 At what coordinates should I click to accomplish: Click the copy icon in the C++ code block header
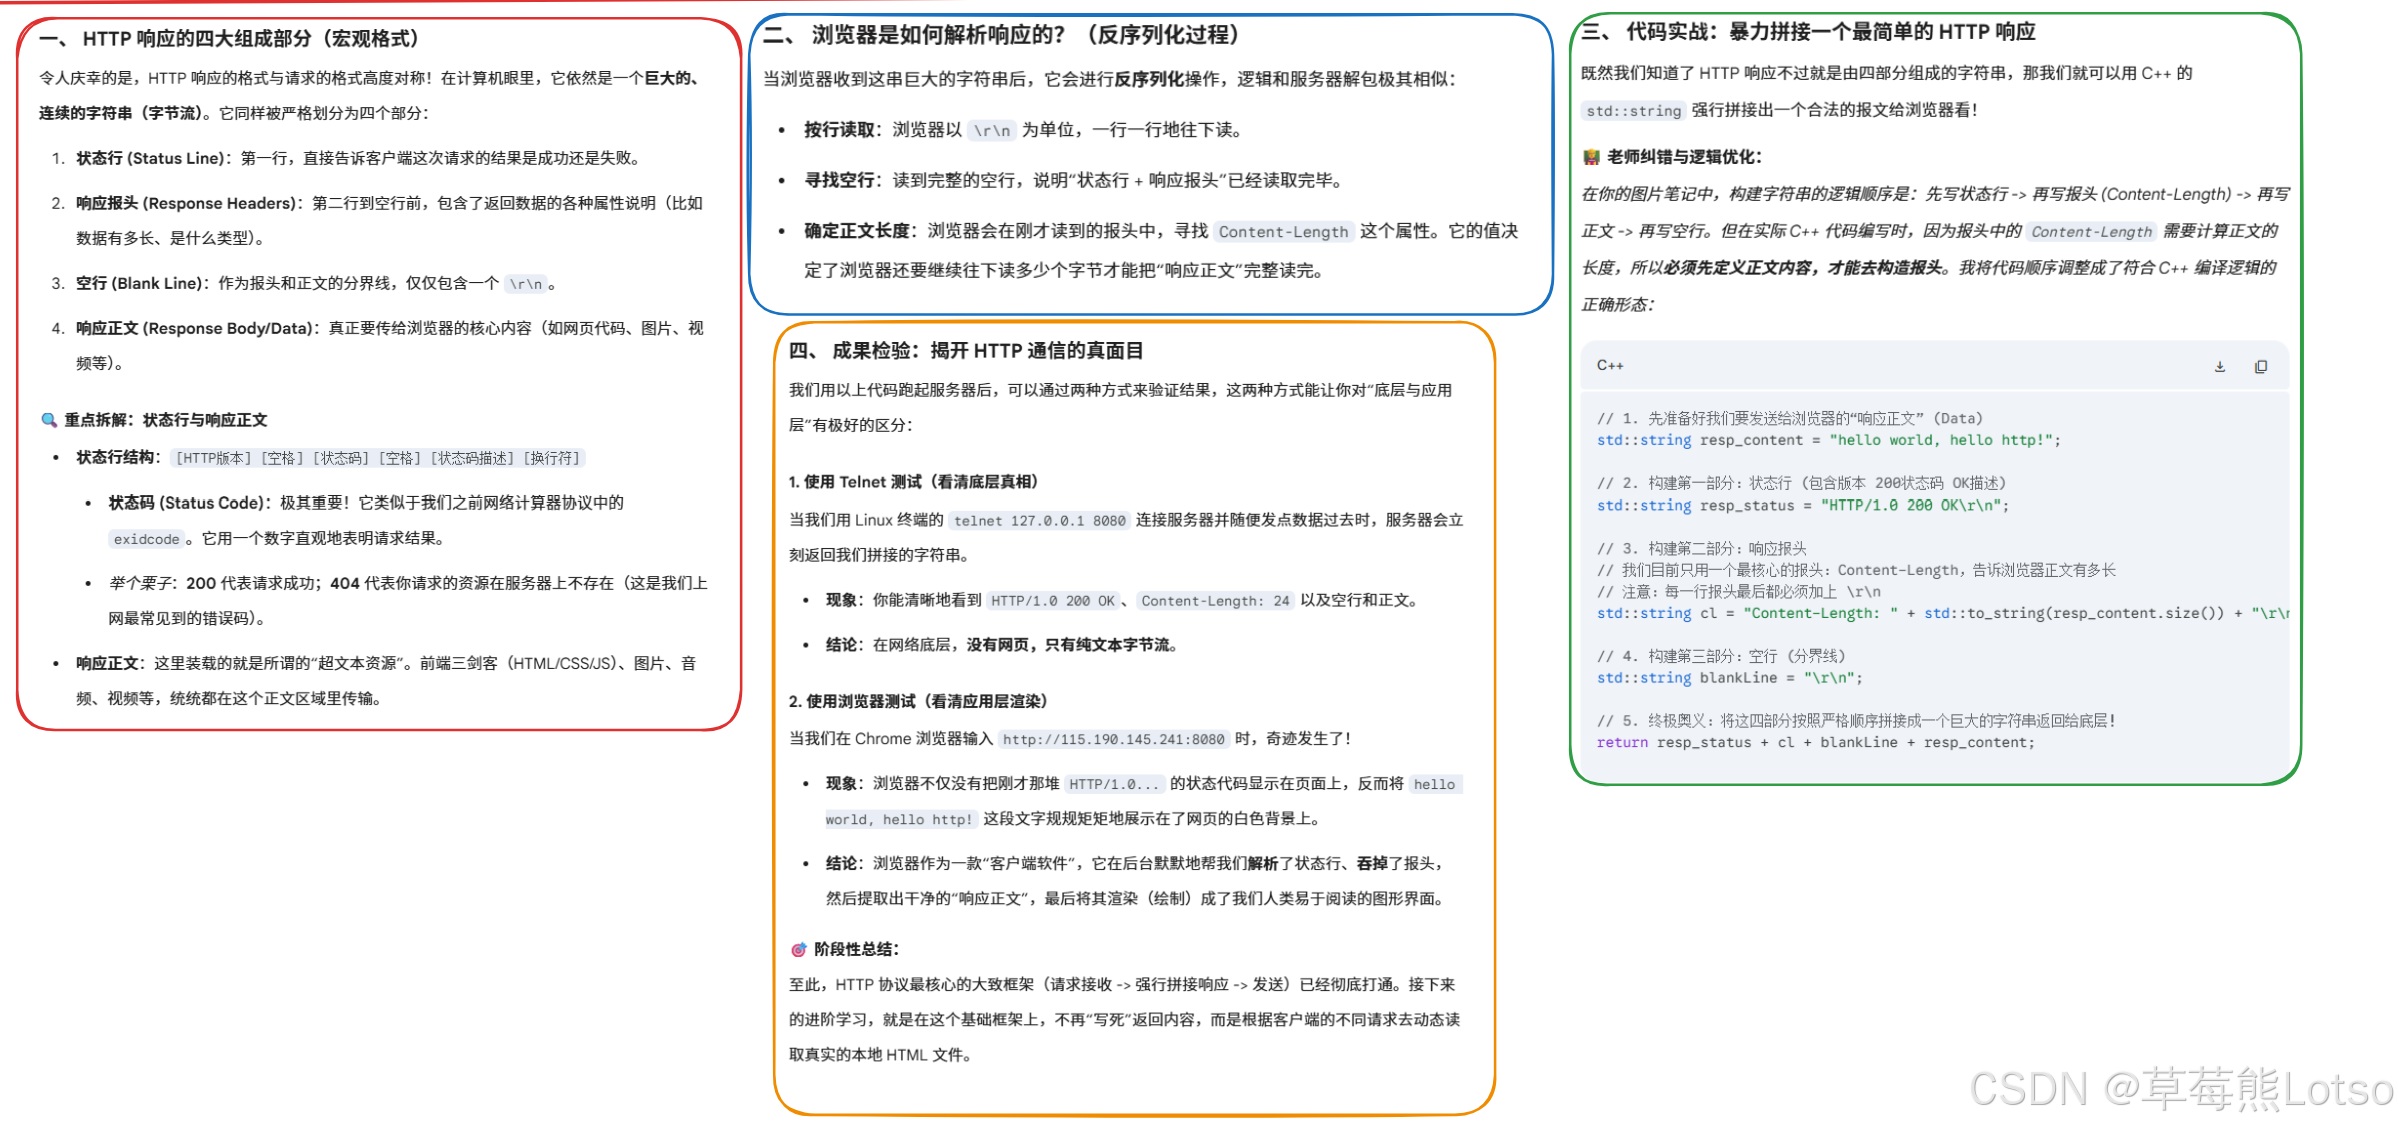(x=2260, y=367)
